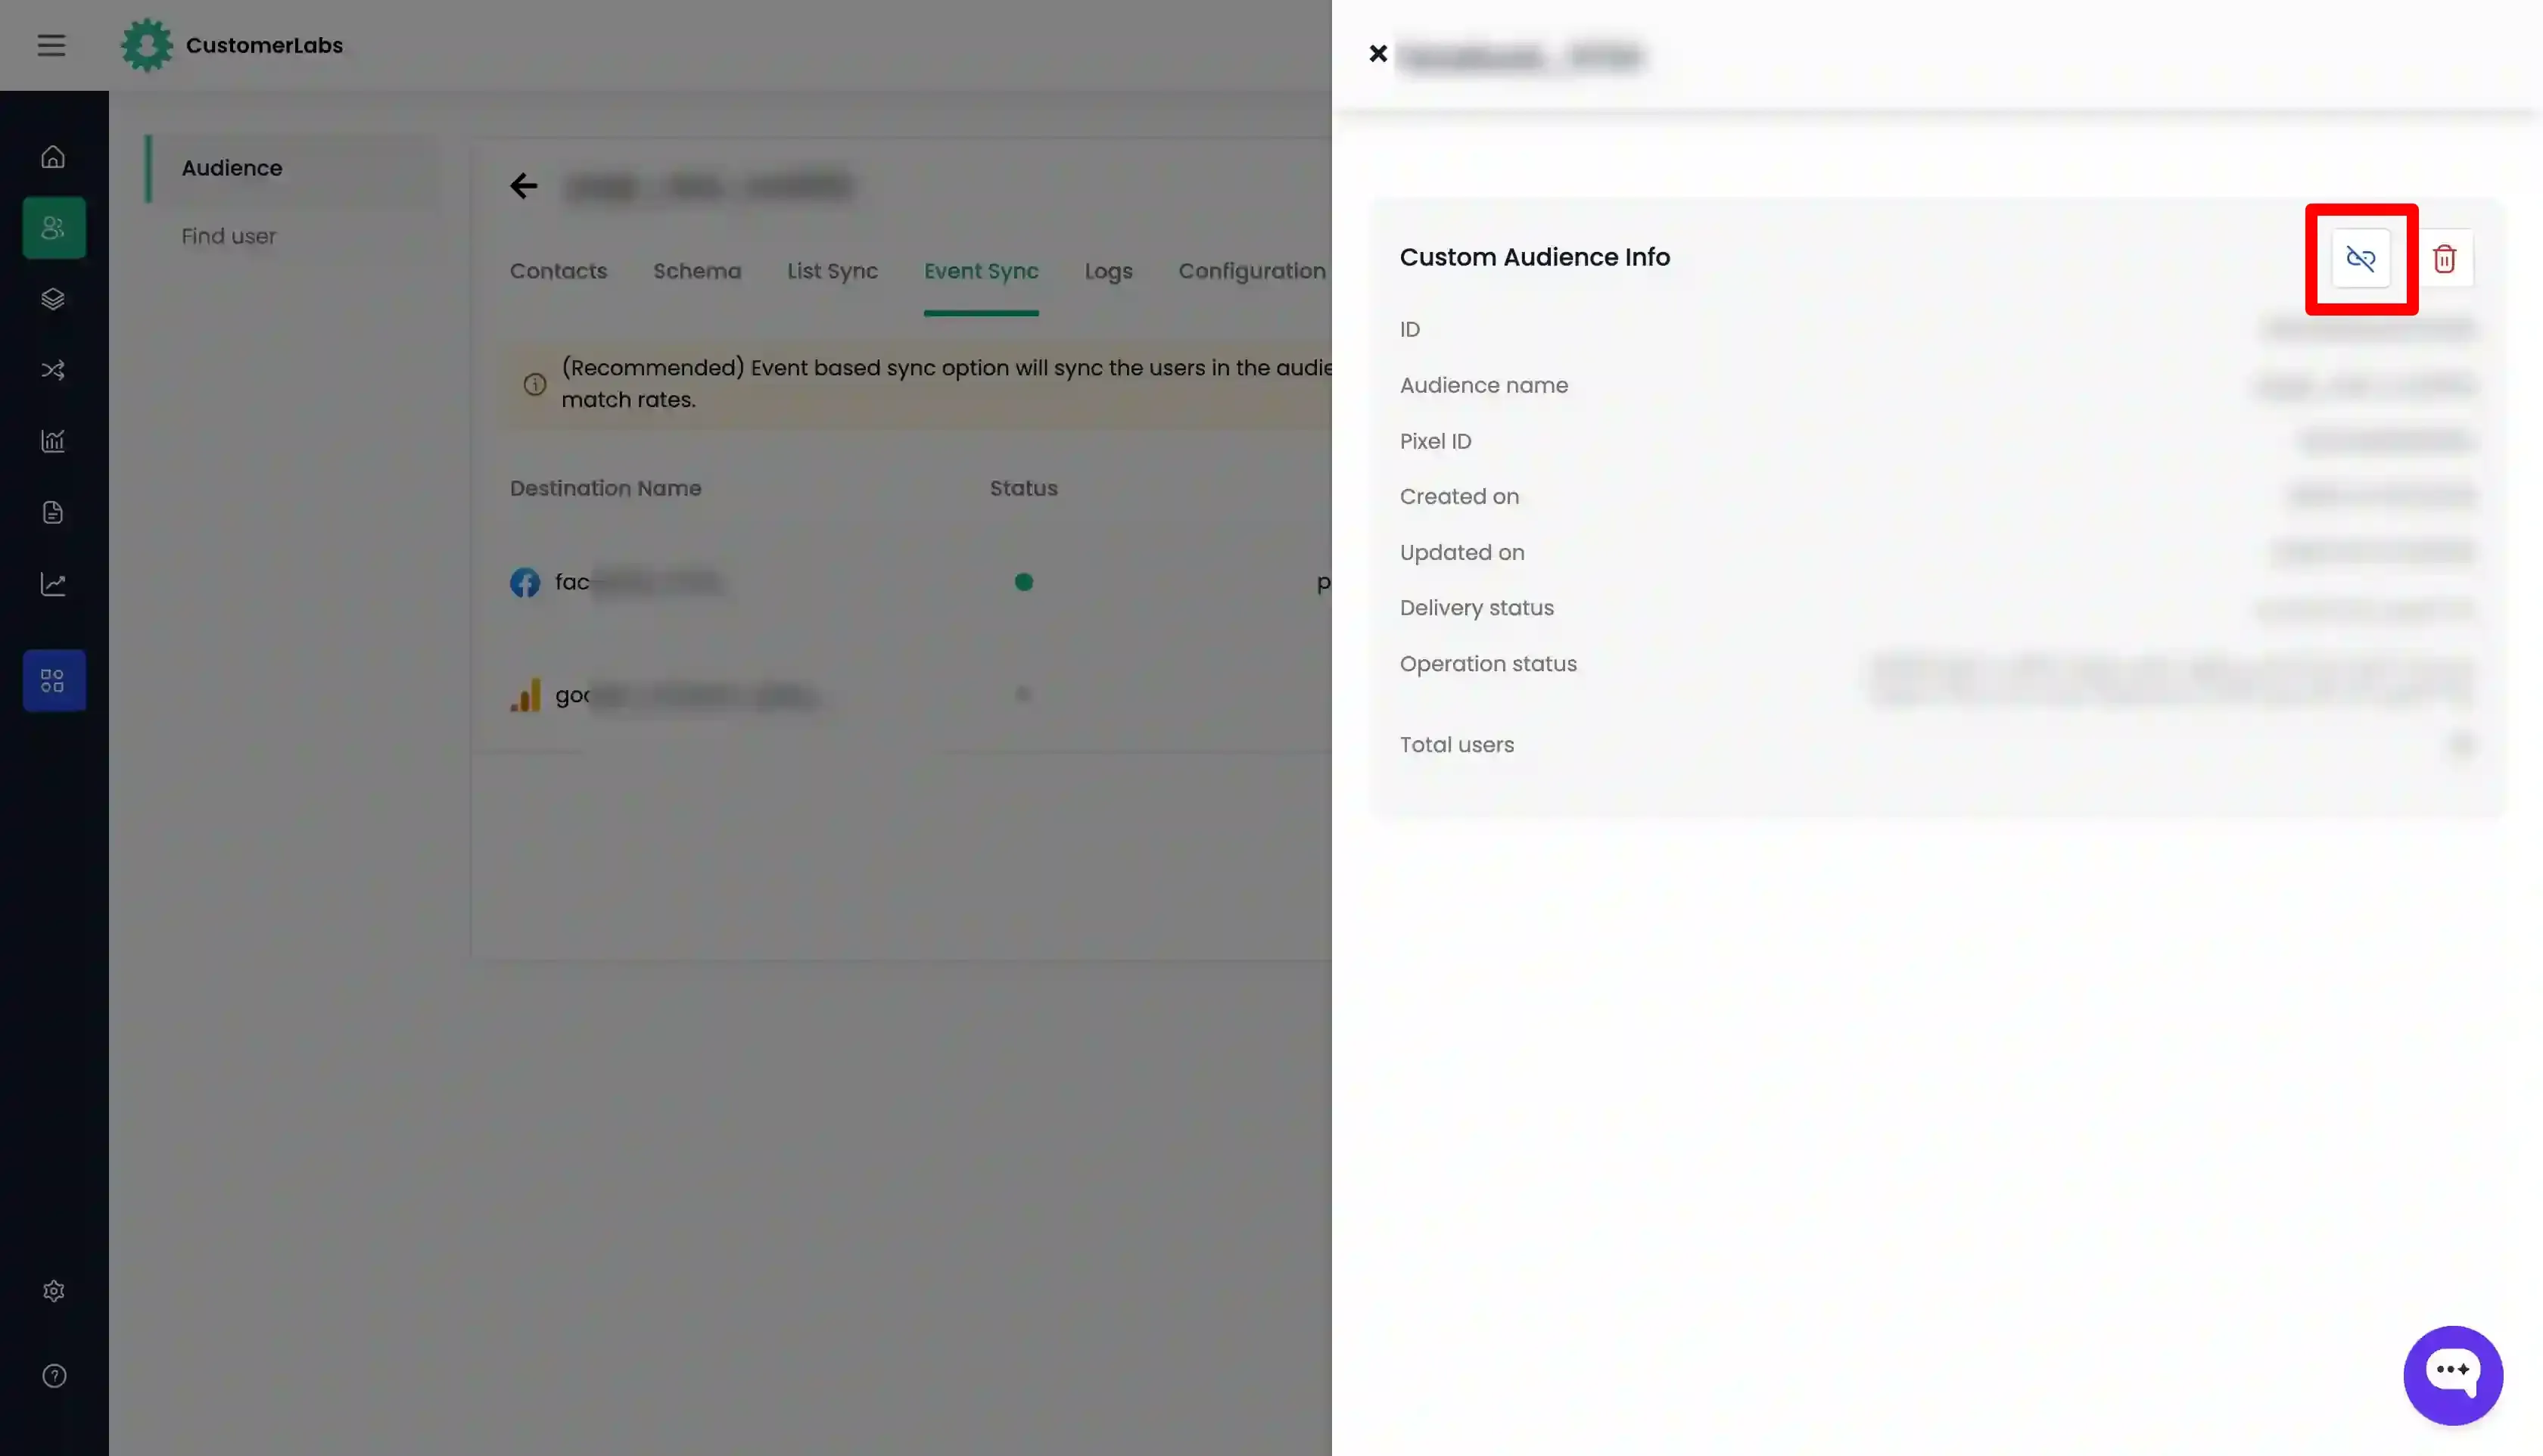This screenshot has height=1456, width=2543.
Task: Switch to the Configuration tab
Action: tap(1252, 271)
